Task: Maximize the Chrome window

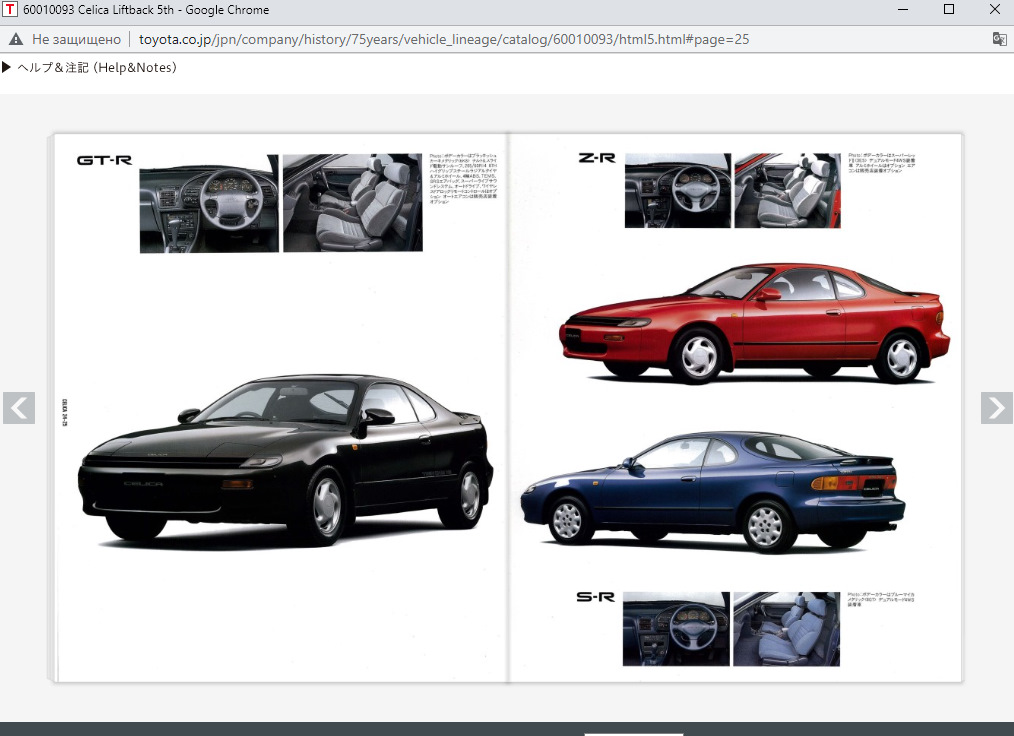Action: (x=949, y=10)
